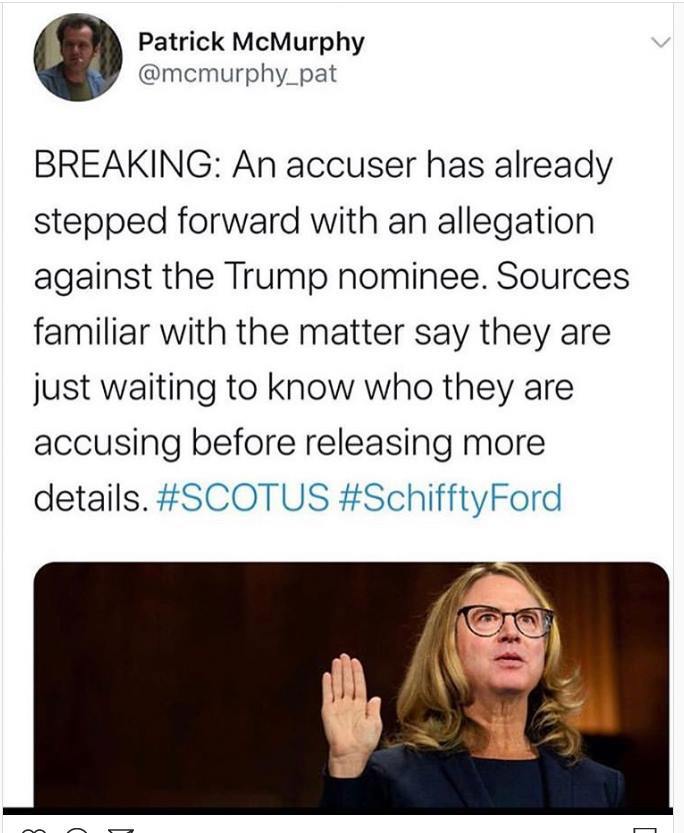Follow the #SCOTUS hashtag link
This screenshot has height=833, width=684.
[243, 497]
